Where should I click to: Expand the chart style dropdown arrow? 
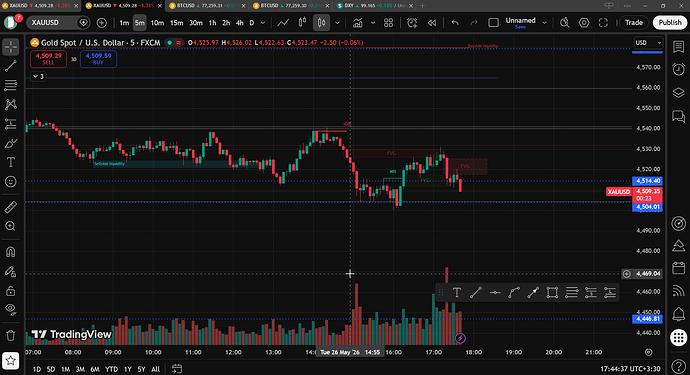coord(337,23)
